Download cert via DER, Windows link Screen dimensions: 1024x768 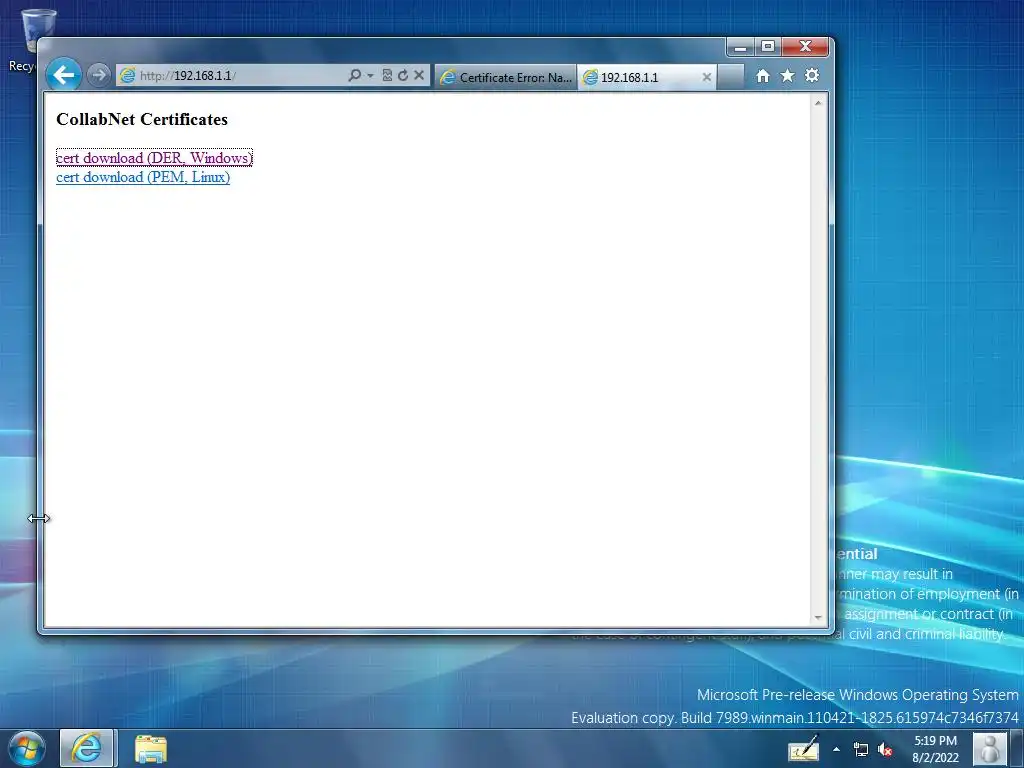click(x=154, y=158)
